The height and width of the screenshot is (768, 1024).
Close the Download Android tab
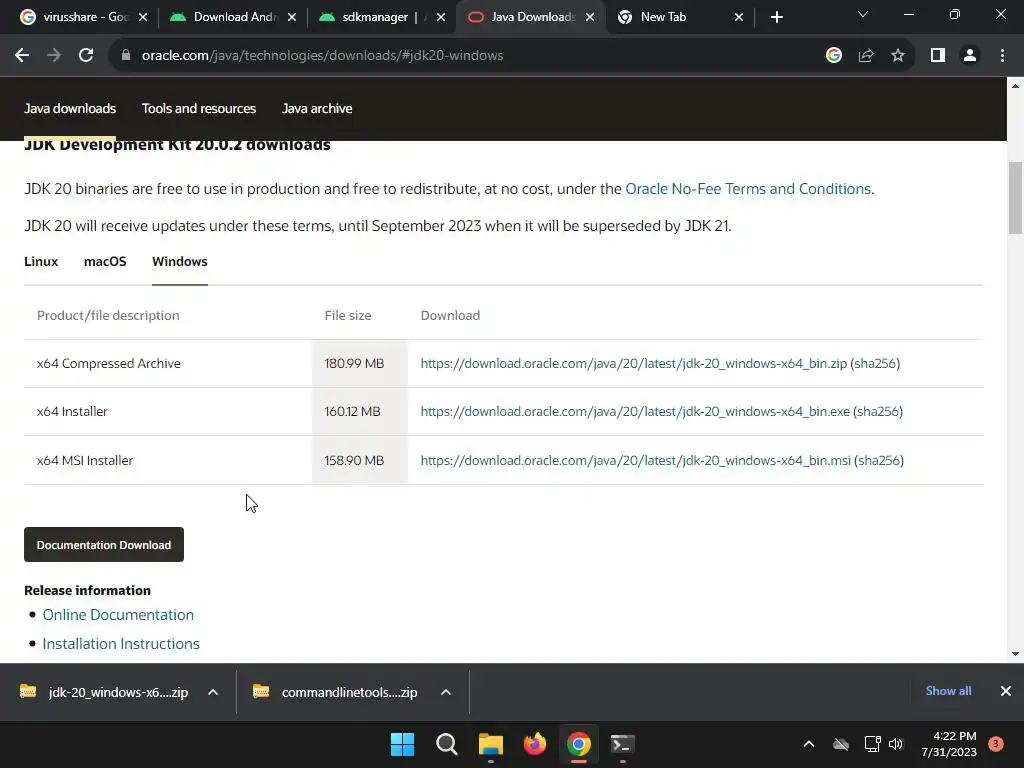pyautogui.click(x=292, y=17)
